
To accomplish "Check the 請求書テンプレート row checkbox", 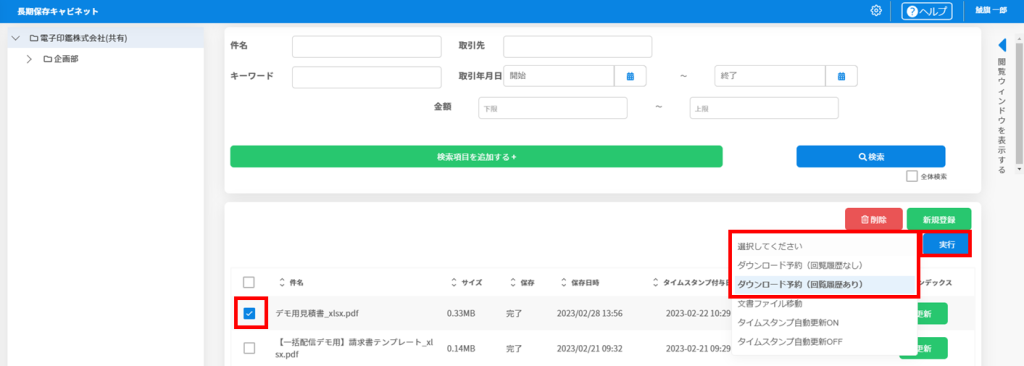I will pos(249,348).
